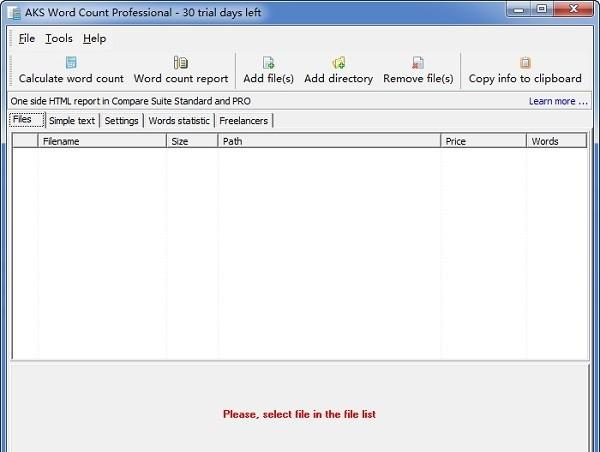Follow the Learn more link
600x452 pixels.
pyautogui.click(x=558, y=101)
